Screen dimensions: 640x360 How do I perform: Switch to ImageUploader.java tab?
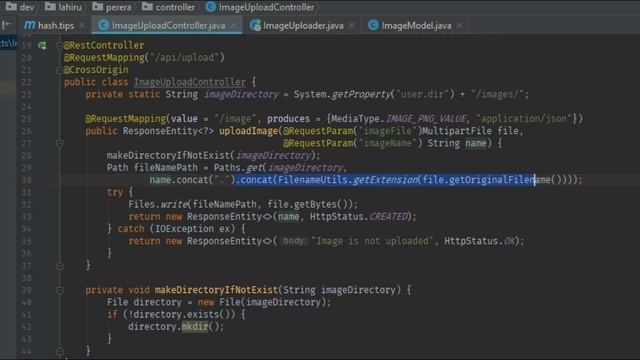tap(303, 25)
